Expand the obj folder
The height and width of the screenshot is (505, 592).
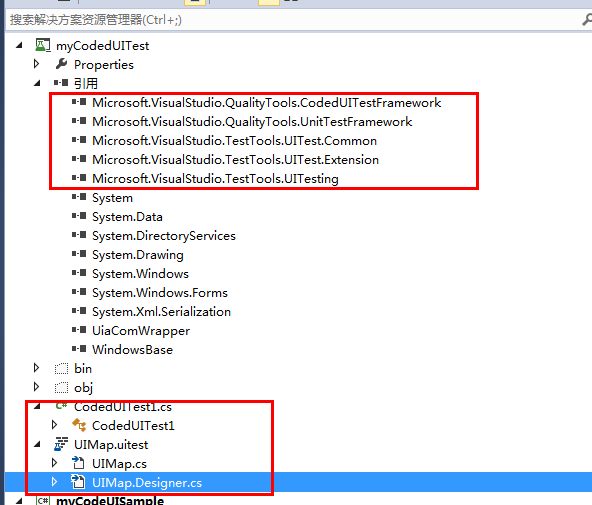pos(36,386)
